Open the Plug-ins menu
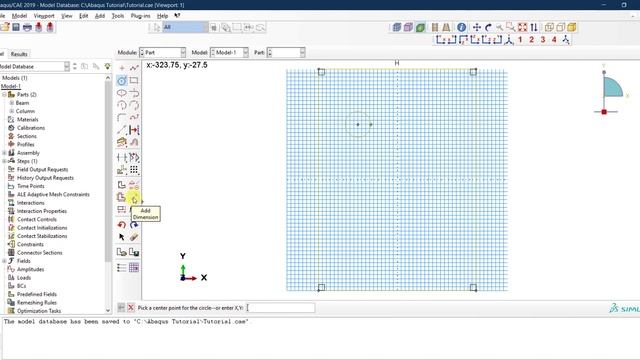 coord(140,16)
